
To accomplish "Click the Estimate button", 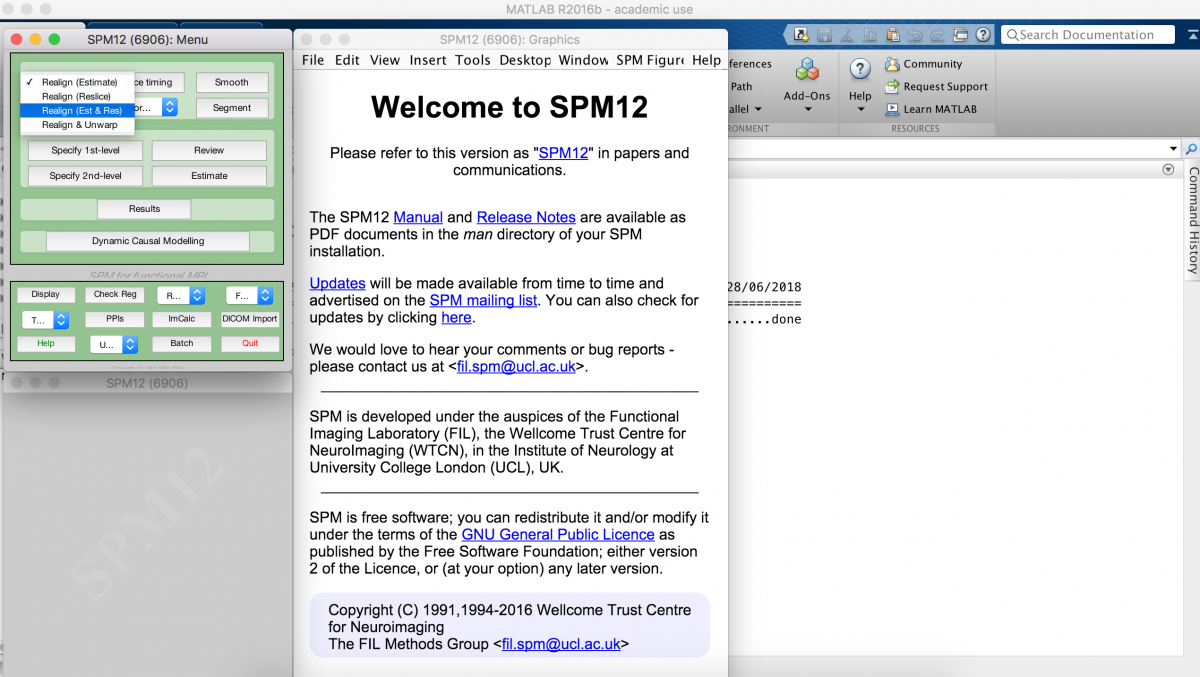I will coord(210,176).
